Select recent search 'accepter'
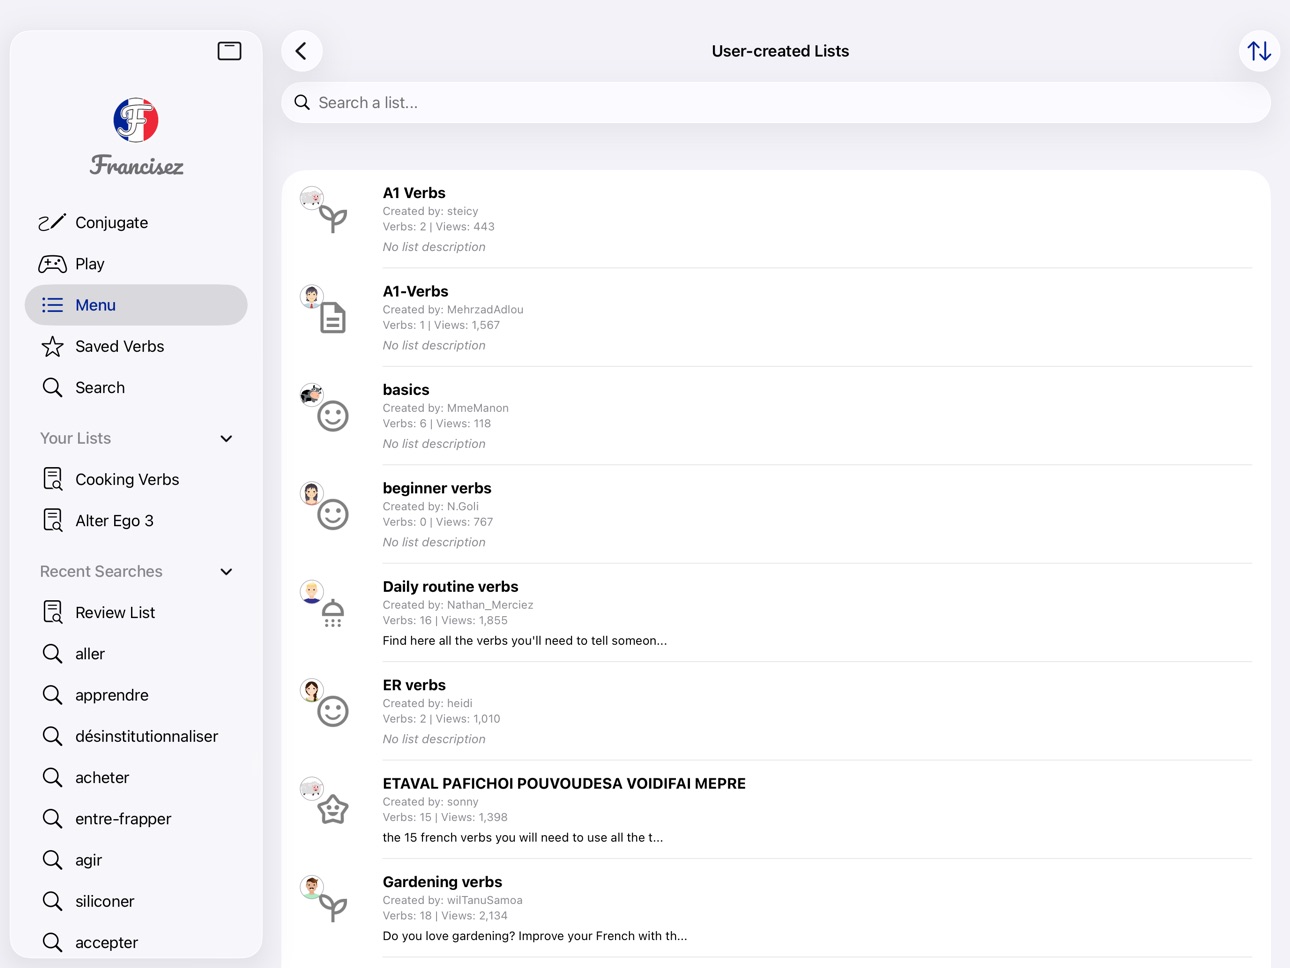 tap(136, 942)
